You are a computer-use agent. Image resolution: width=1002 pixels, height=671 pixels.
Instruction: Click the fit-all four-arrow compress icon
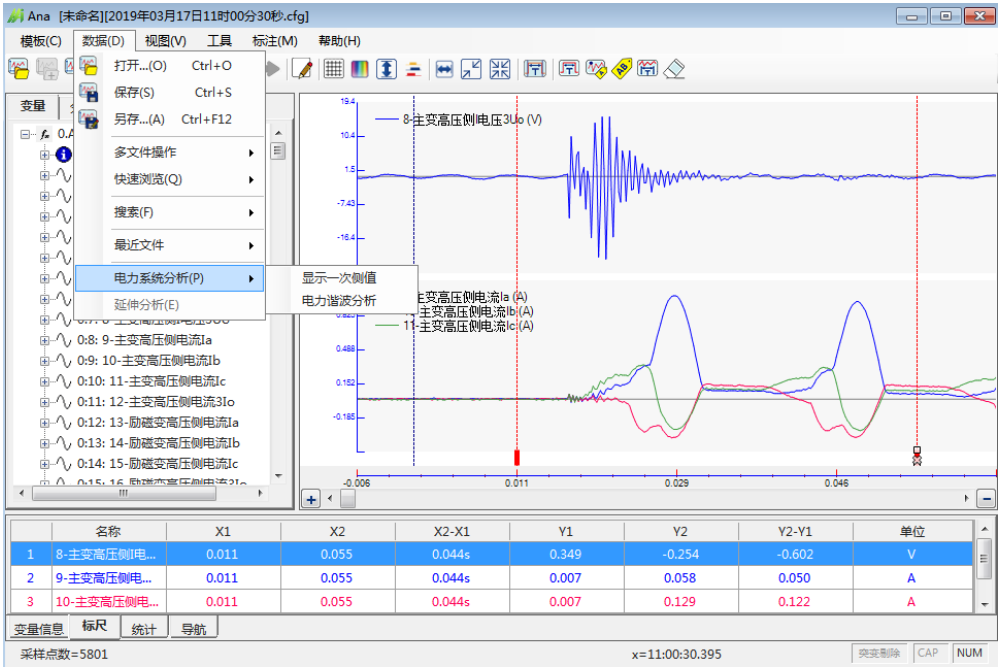(500, 68)
